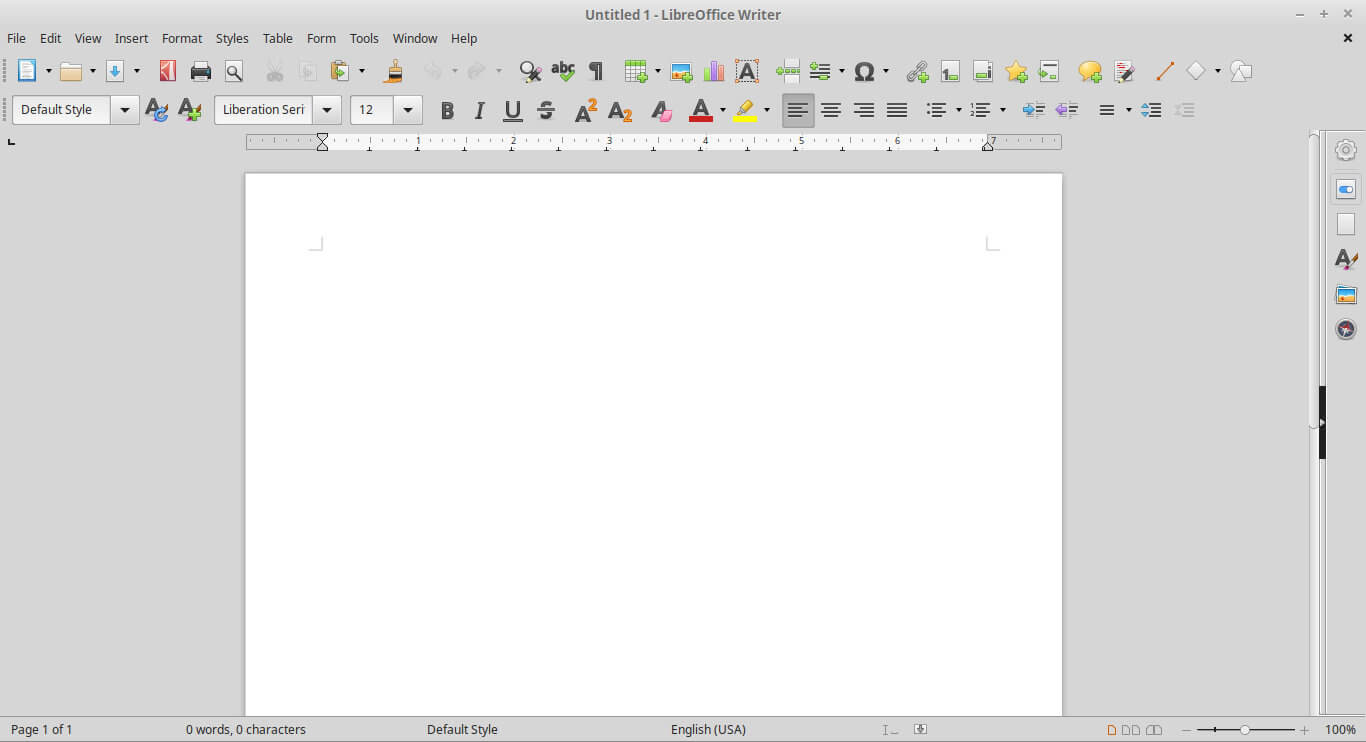Toggle Bold formatting

click(x=447, y=110)
